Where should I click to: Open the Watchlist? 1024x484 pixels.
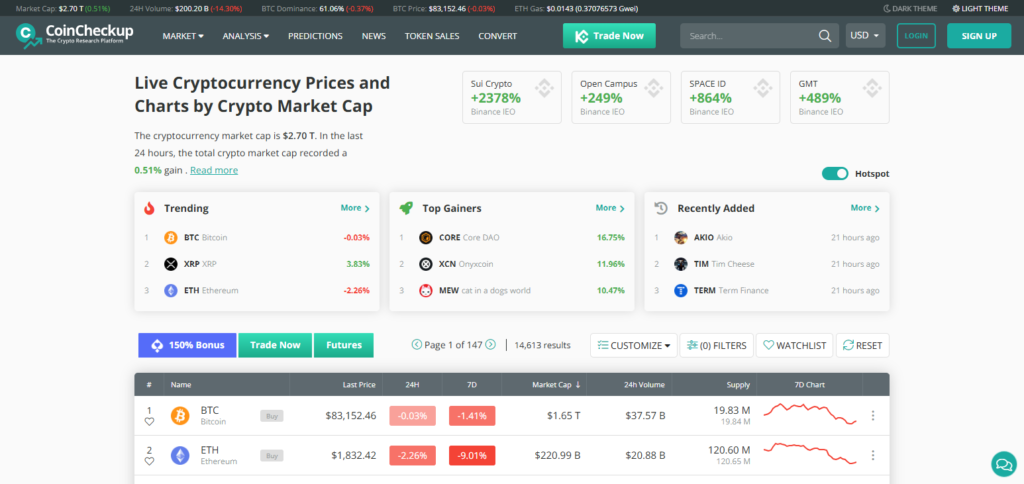click(795, 346)
